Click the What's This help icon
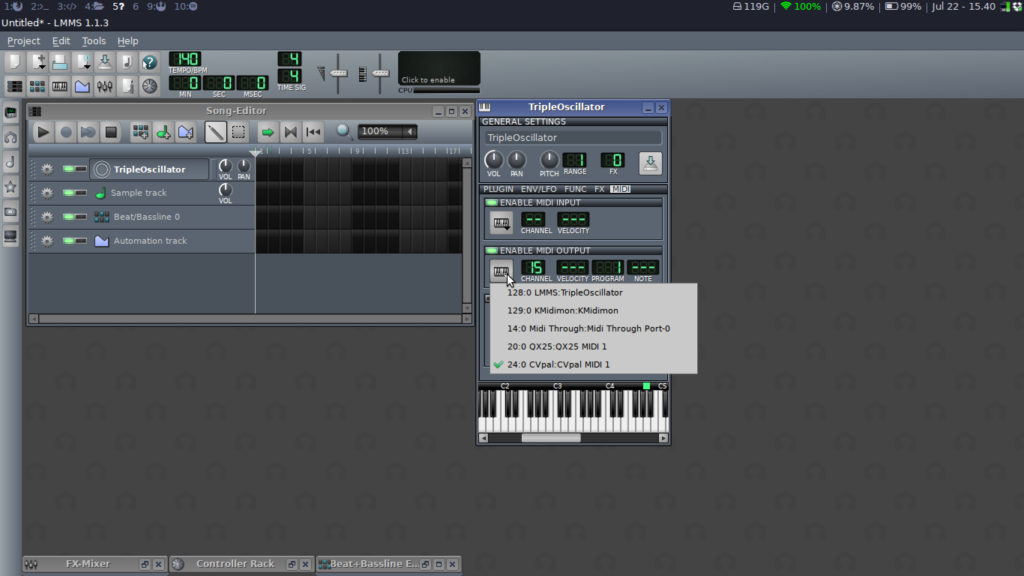 click(x=150, y=62)
